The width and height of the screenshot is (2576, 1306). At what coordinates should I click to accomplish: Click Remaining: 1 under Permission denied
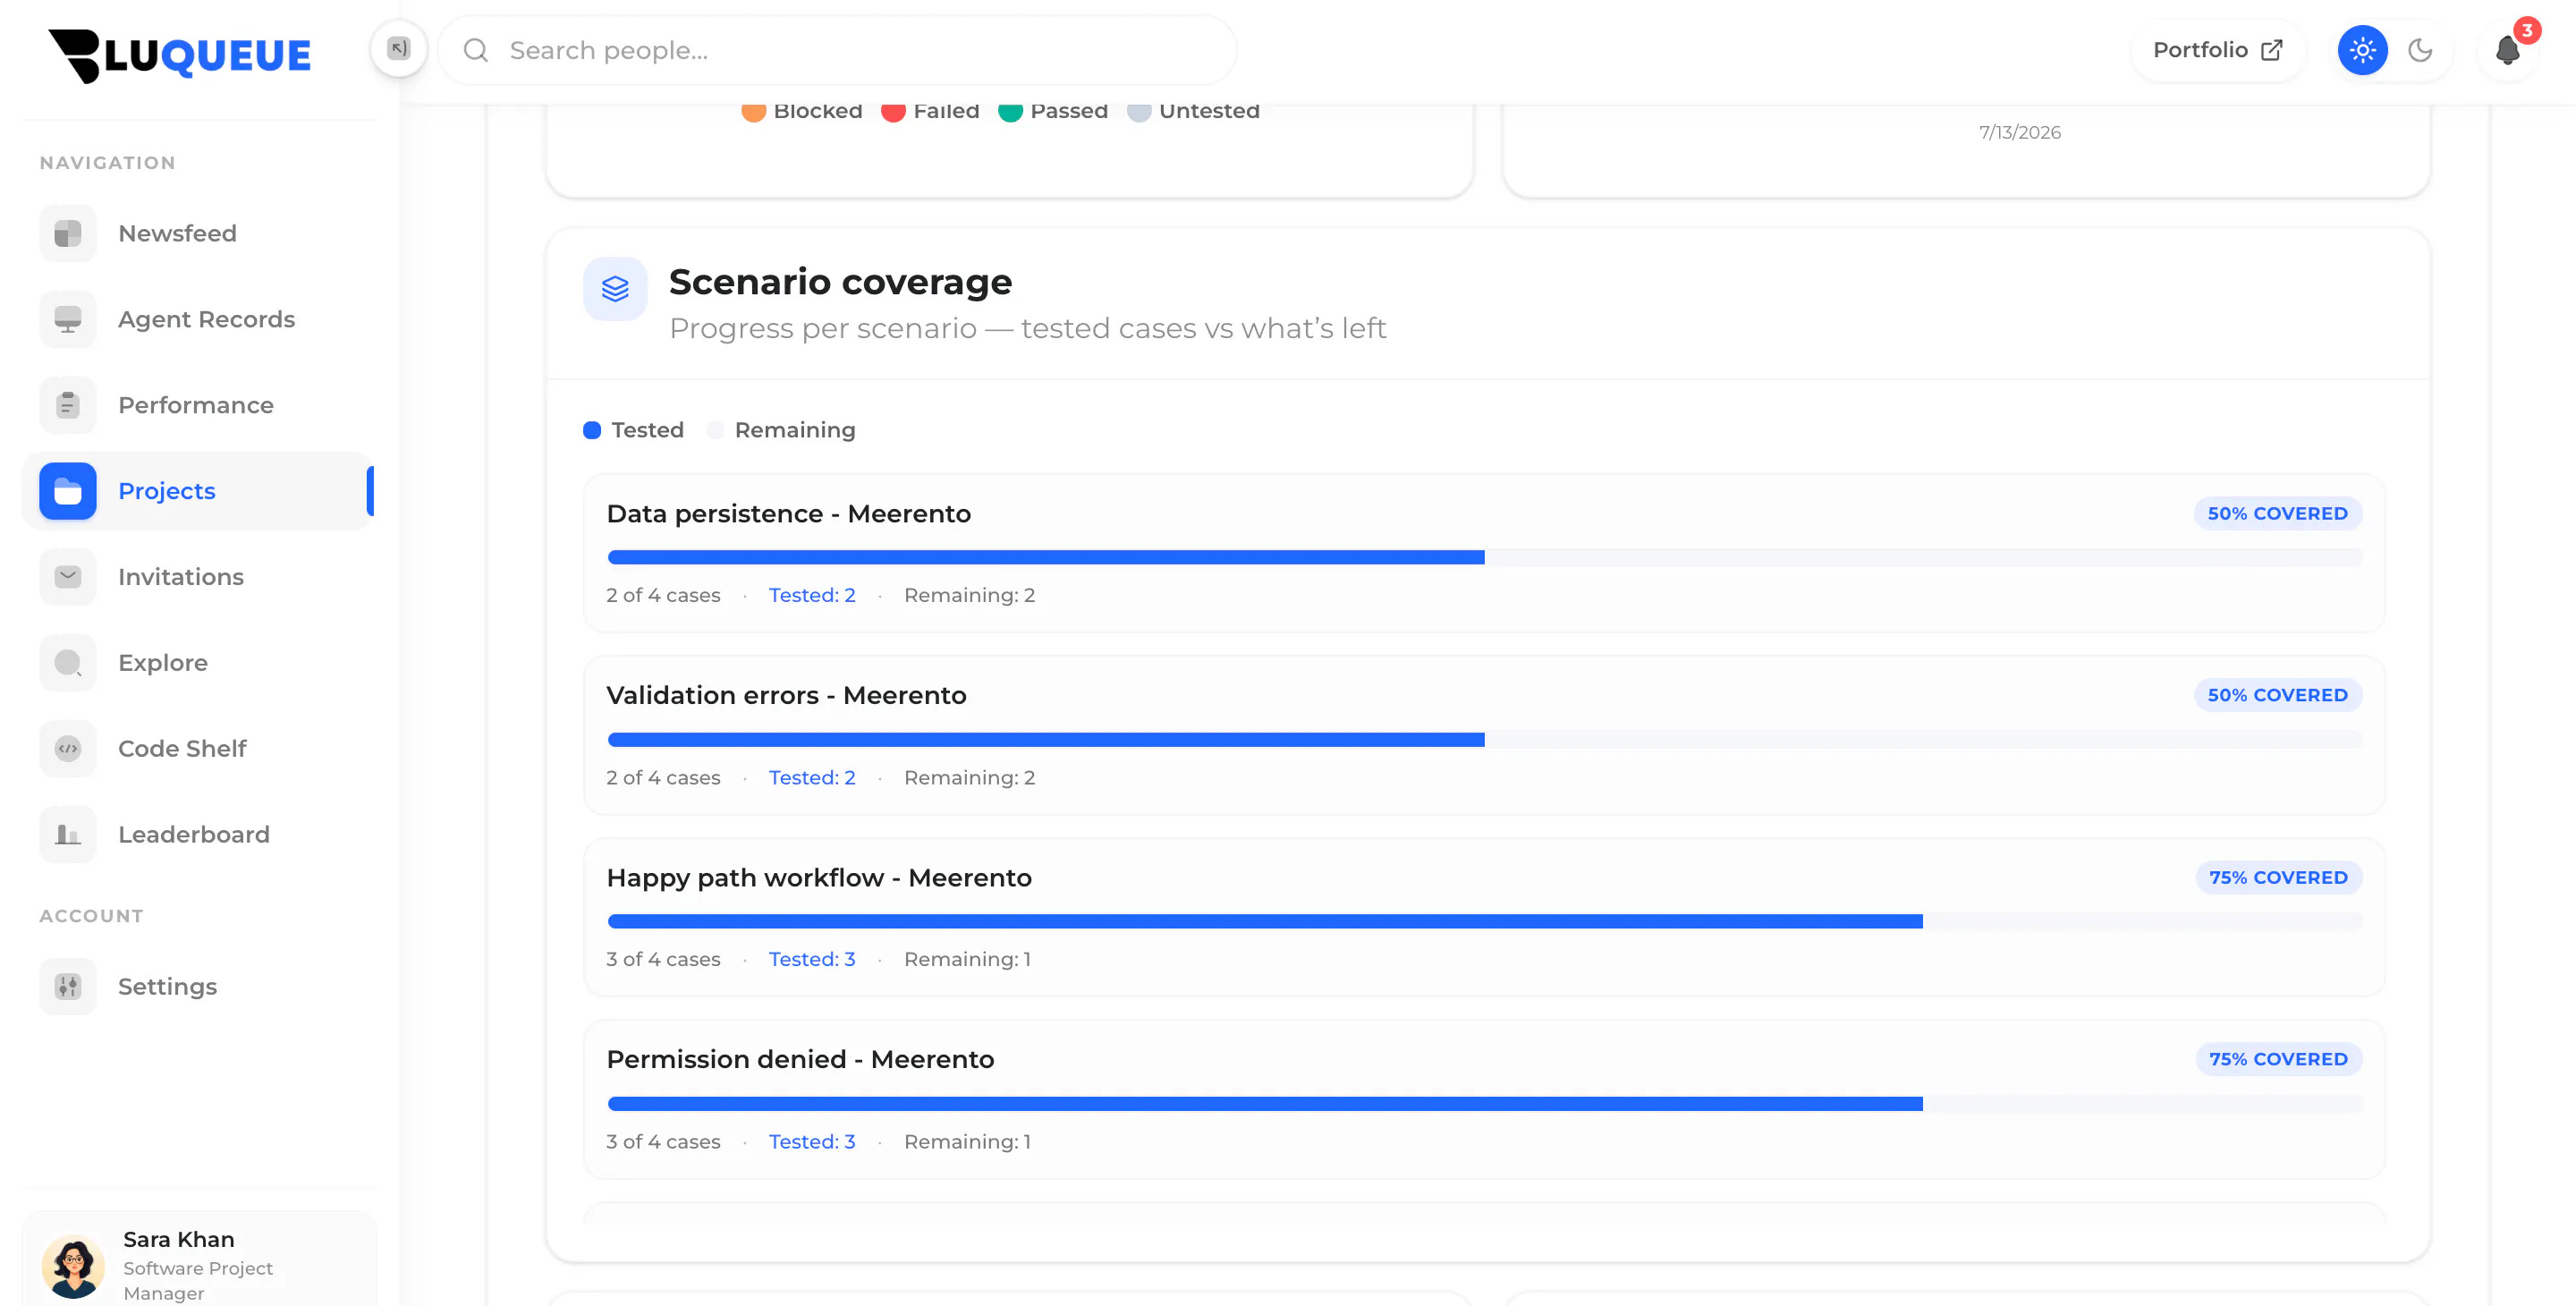[968, 1141]
